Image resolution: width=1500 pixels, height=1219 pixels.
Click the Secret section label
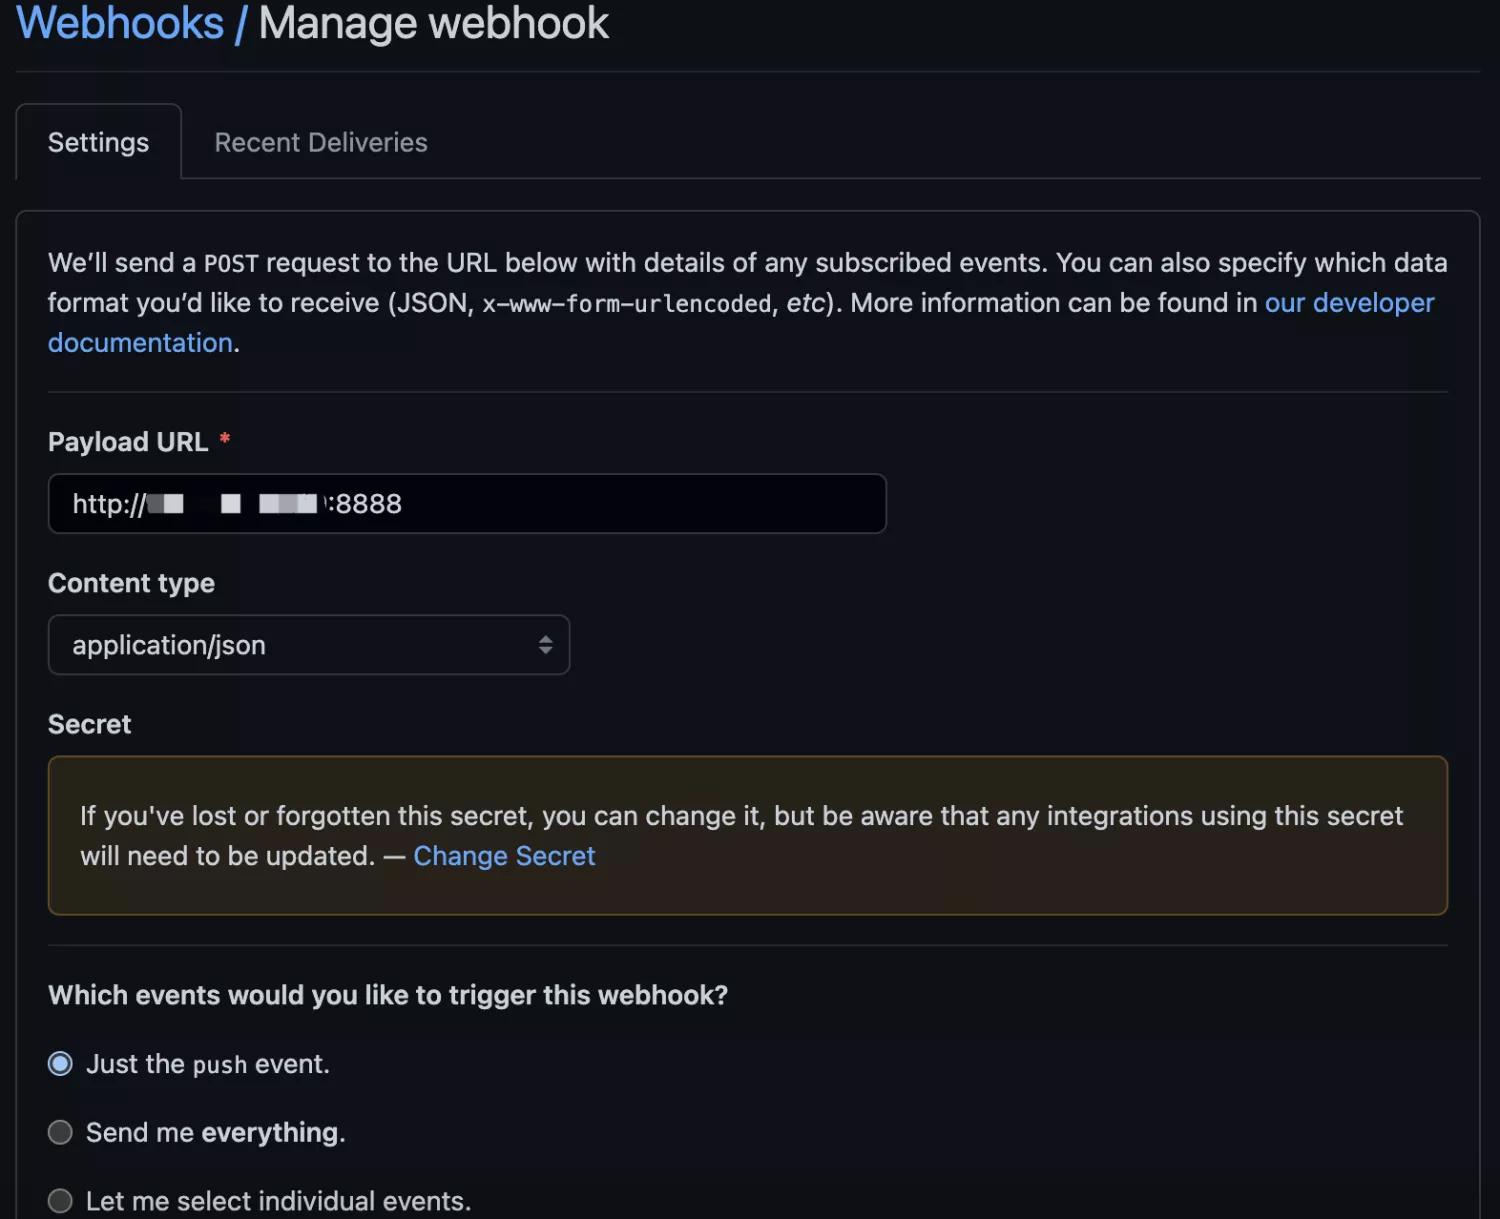[89, 724]
